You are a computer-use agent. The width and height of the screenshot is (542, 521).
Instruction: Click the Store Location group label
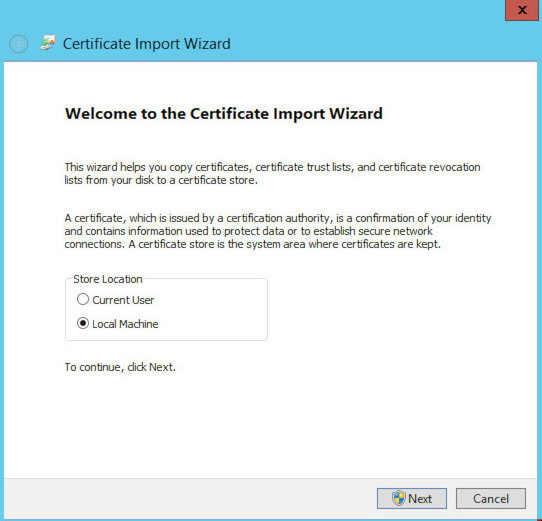point(108,279)
